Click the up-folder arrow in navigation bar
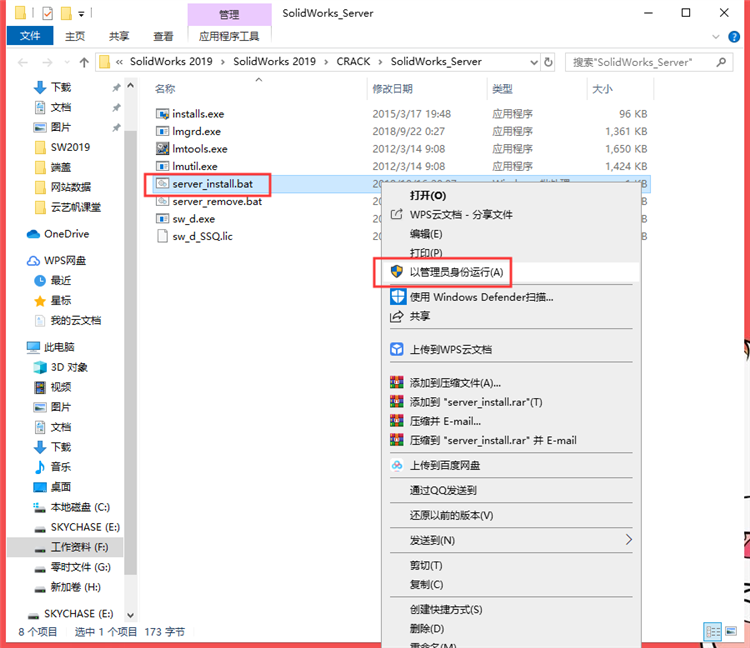 coord(84,62)
